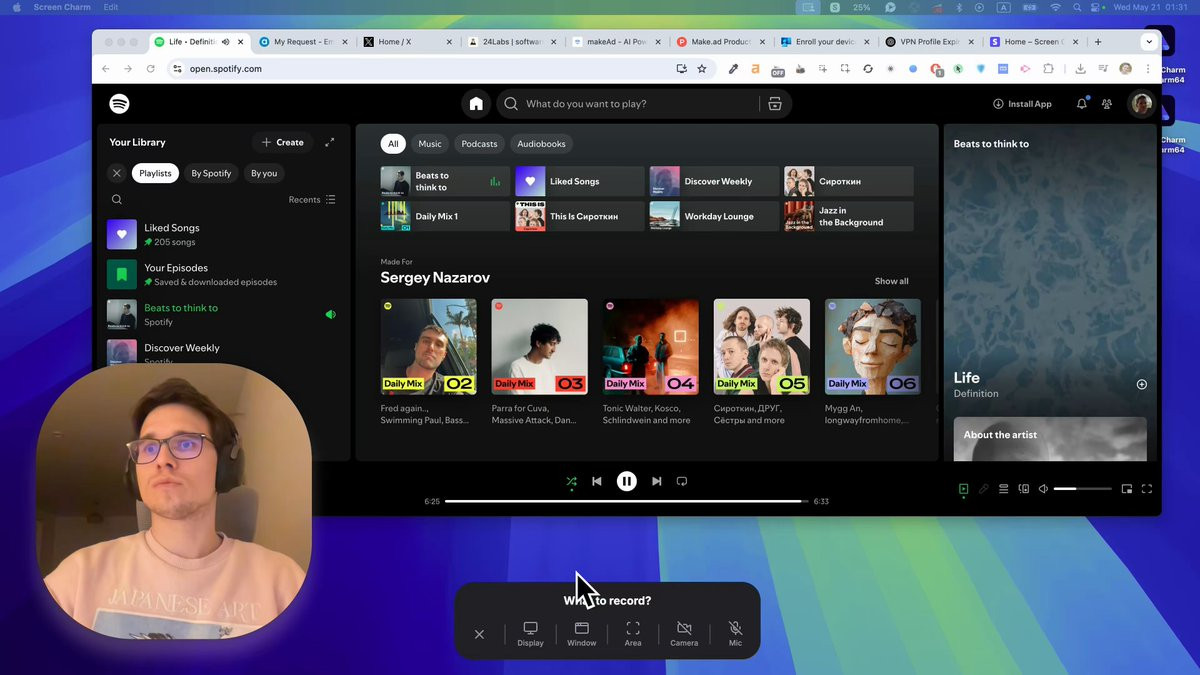1200x675 pixels.
Task: Search within Your Library
Action: tap(117, 200)
